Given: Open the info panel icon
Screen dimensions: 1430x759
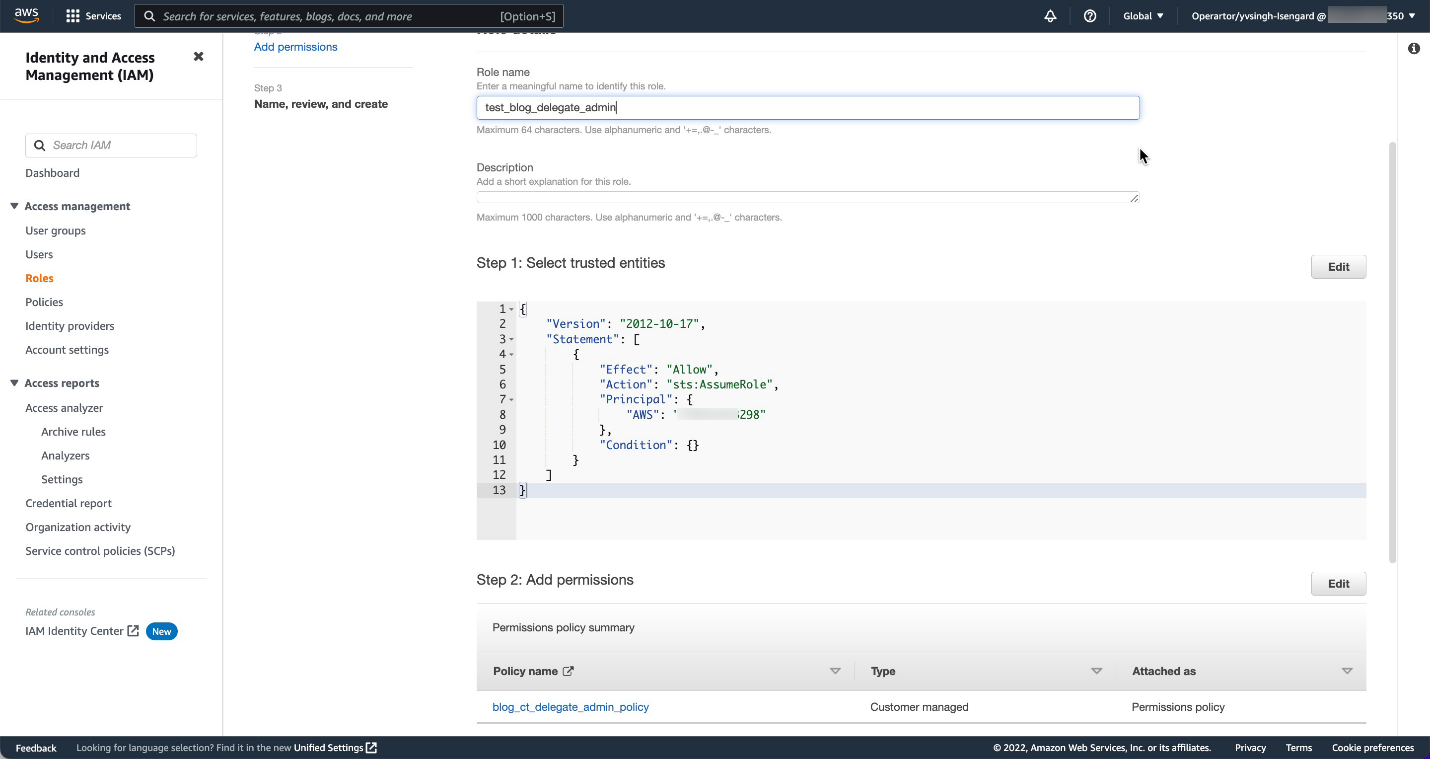Looking at the screenshot, I should pos(1413,48).
